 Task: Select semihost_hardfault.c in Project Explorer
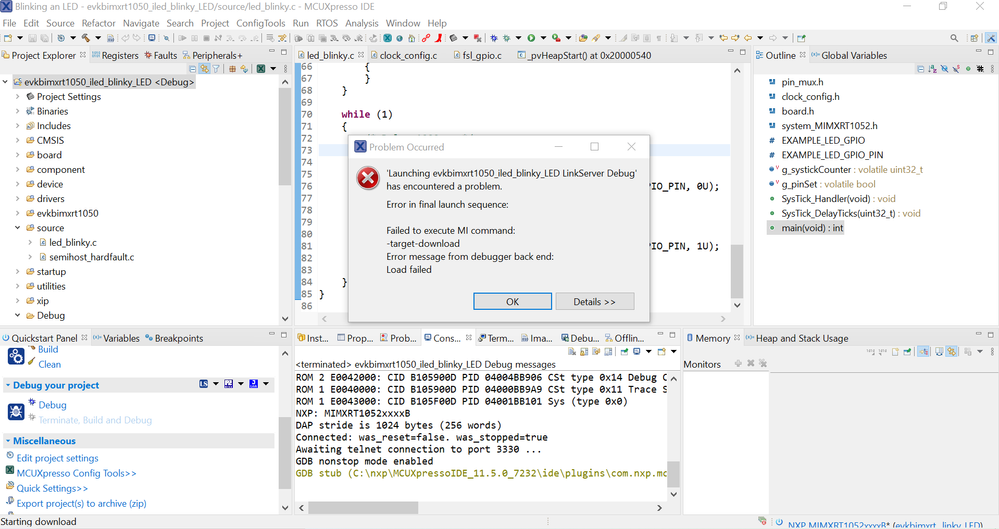[92, 257]
